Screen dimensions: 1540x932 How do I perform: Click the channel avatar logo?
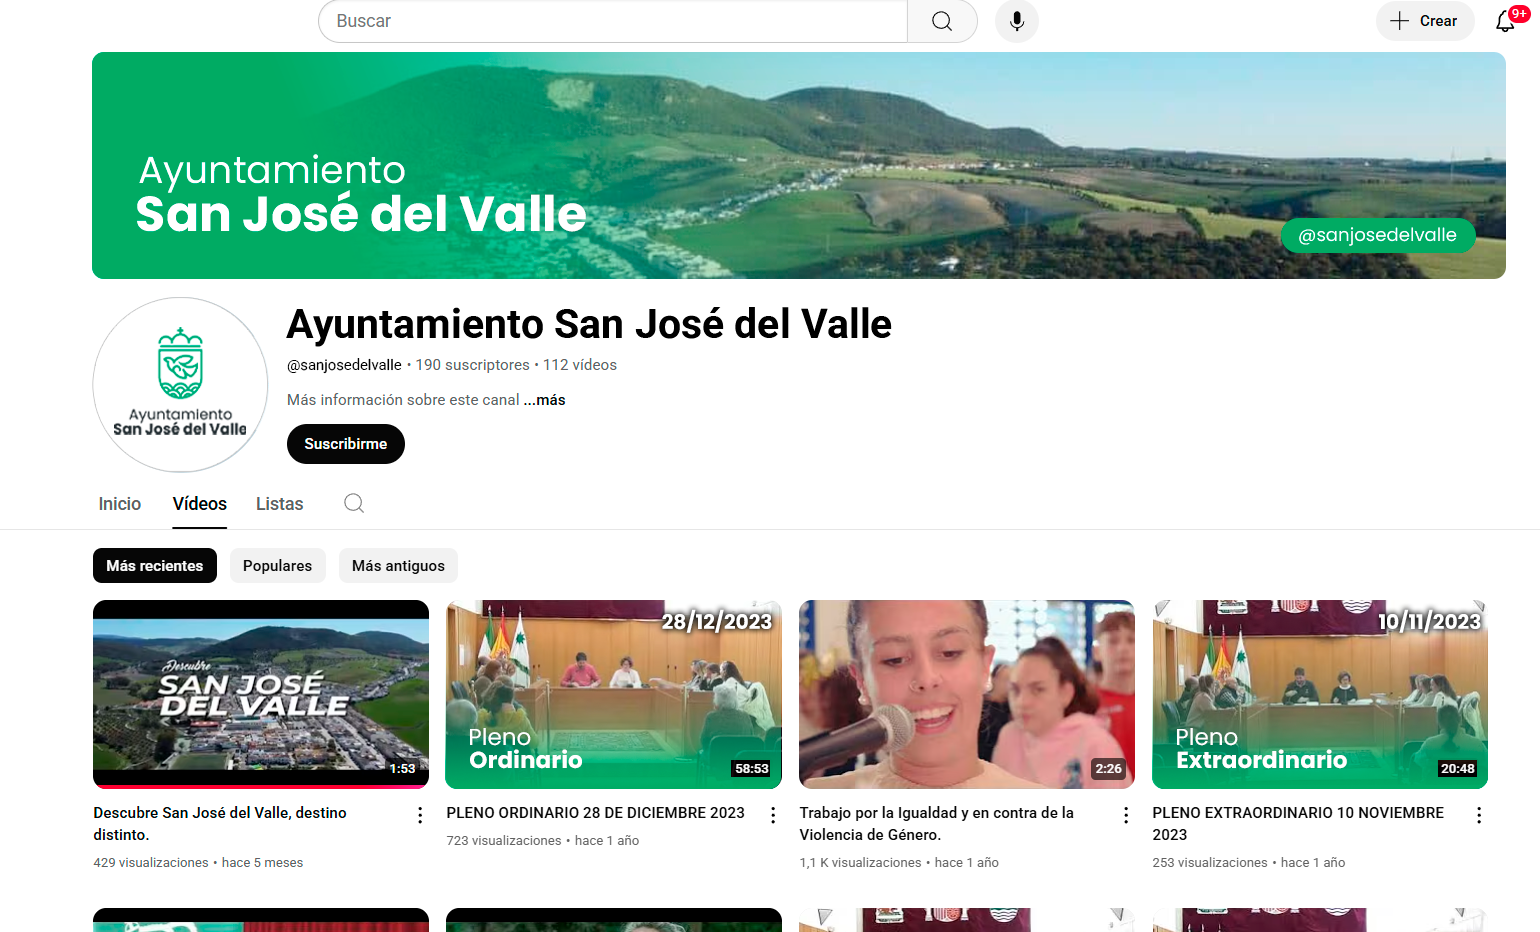[x=180, y=385]
